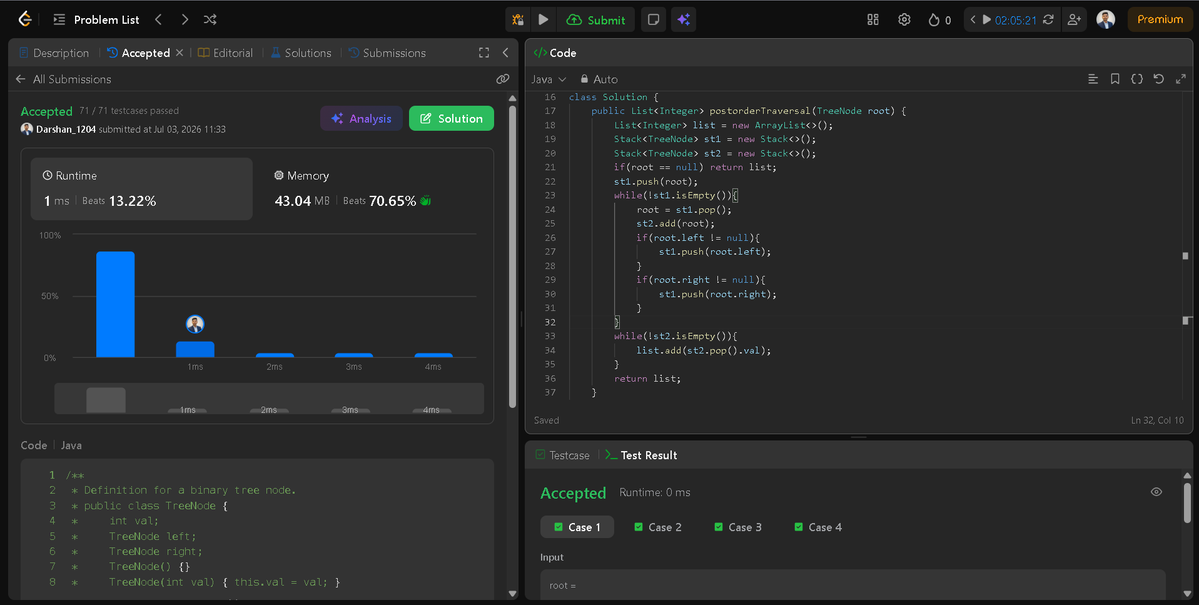The width and height of the screenshot is (1199, 605).
Task: Open Darshan_1204 user profile link
Action: click(x=66, y=129)
